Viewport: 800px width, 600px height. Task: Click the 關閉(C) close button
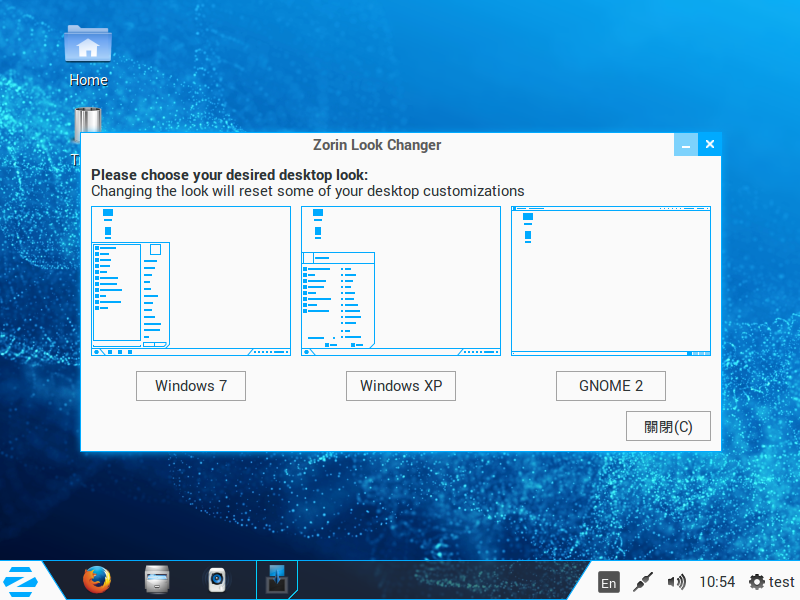pyautogui.click(x=668, y=426)
